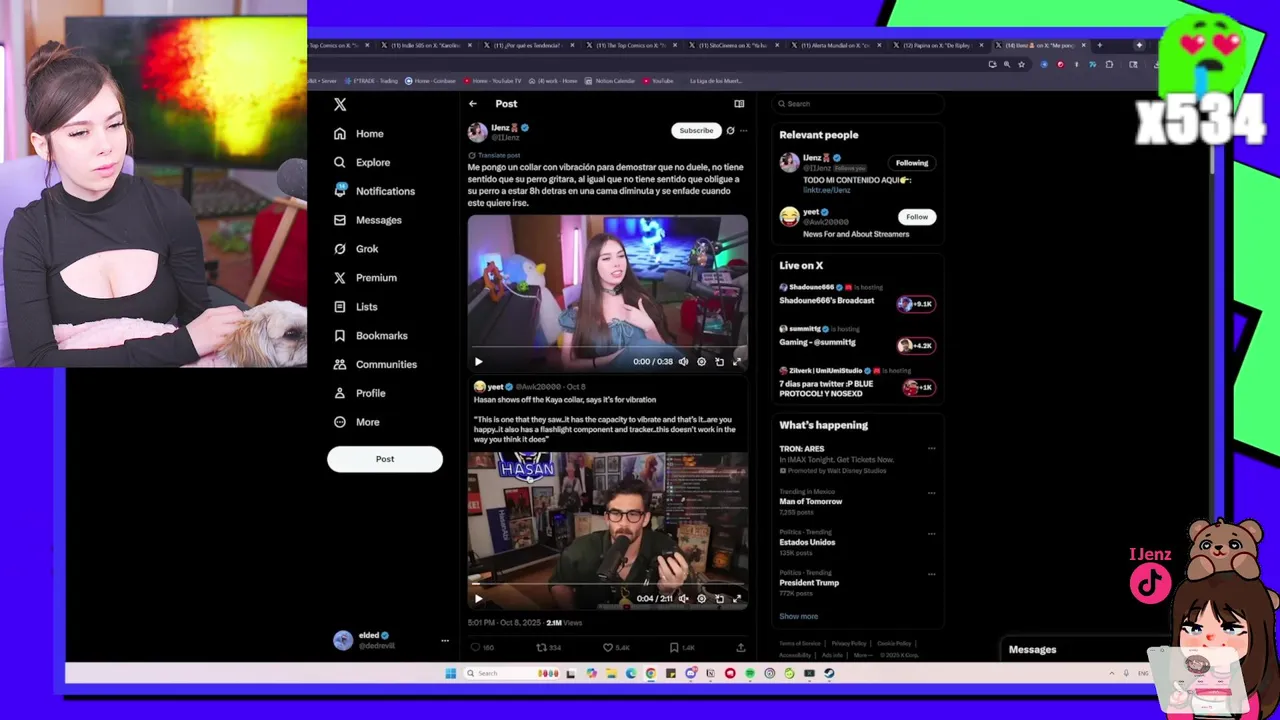
Task: Expand the Messages drawer at bottom
Action: (x=1085, y=650)
